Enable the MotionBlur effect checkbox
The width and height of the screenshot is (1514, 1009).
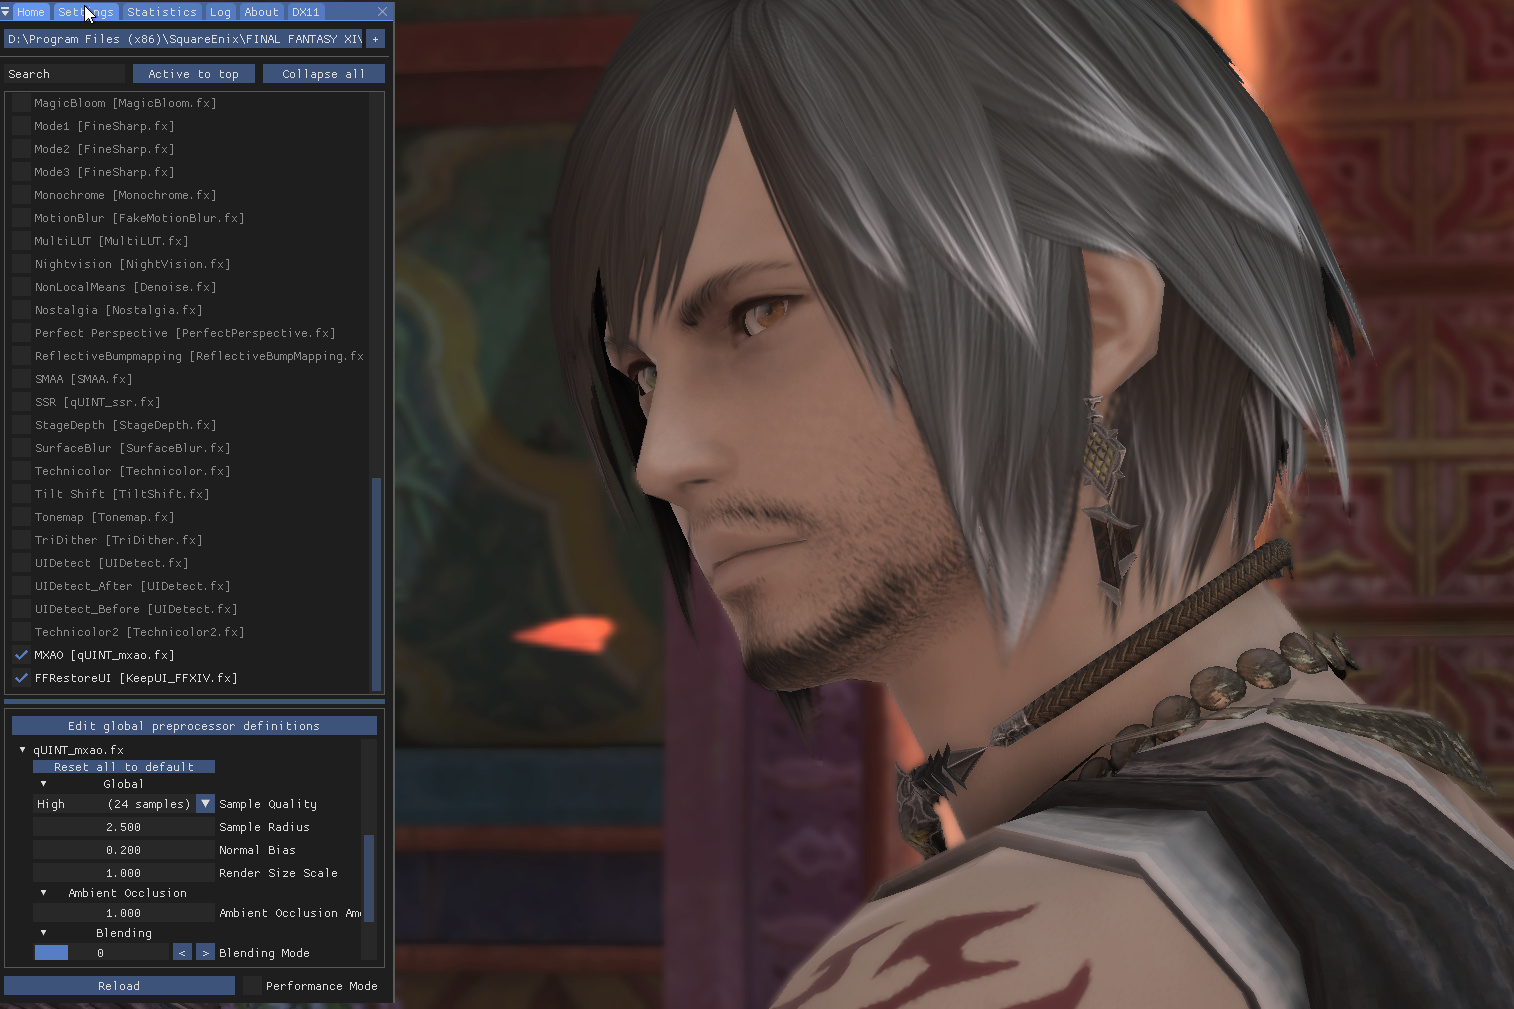pyautogui.click(x=21, y=218)
